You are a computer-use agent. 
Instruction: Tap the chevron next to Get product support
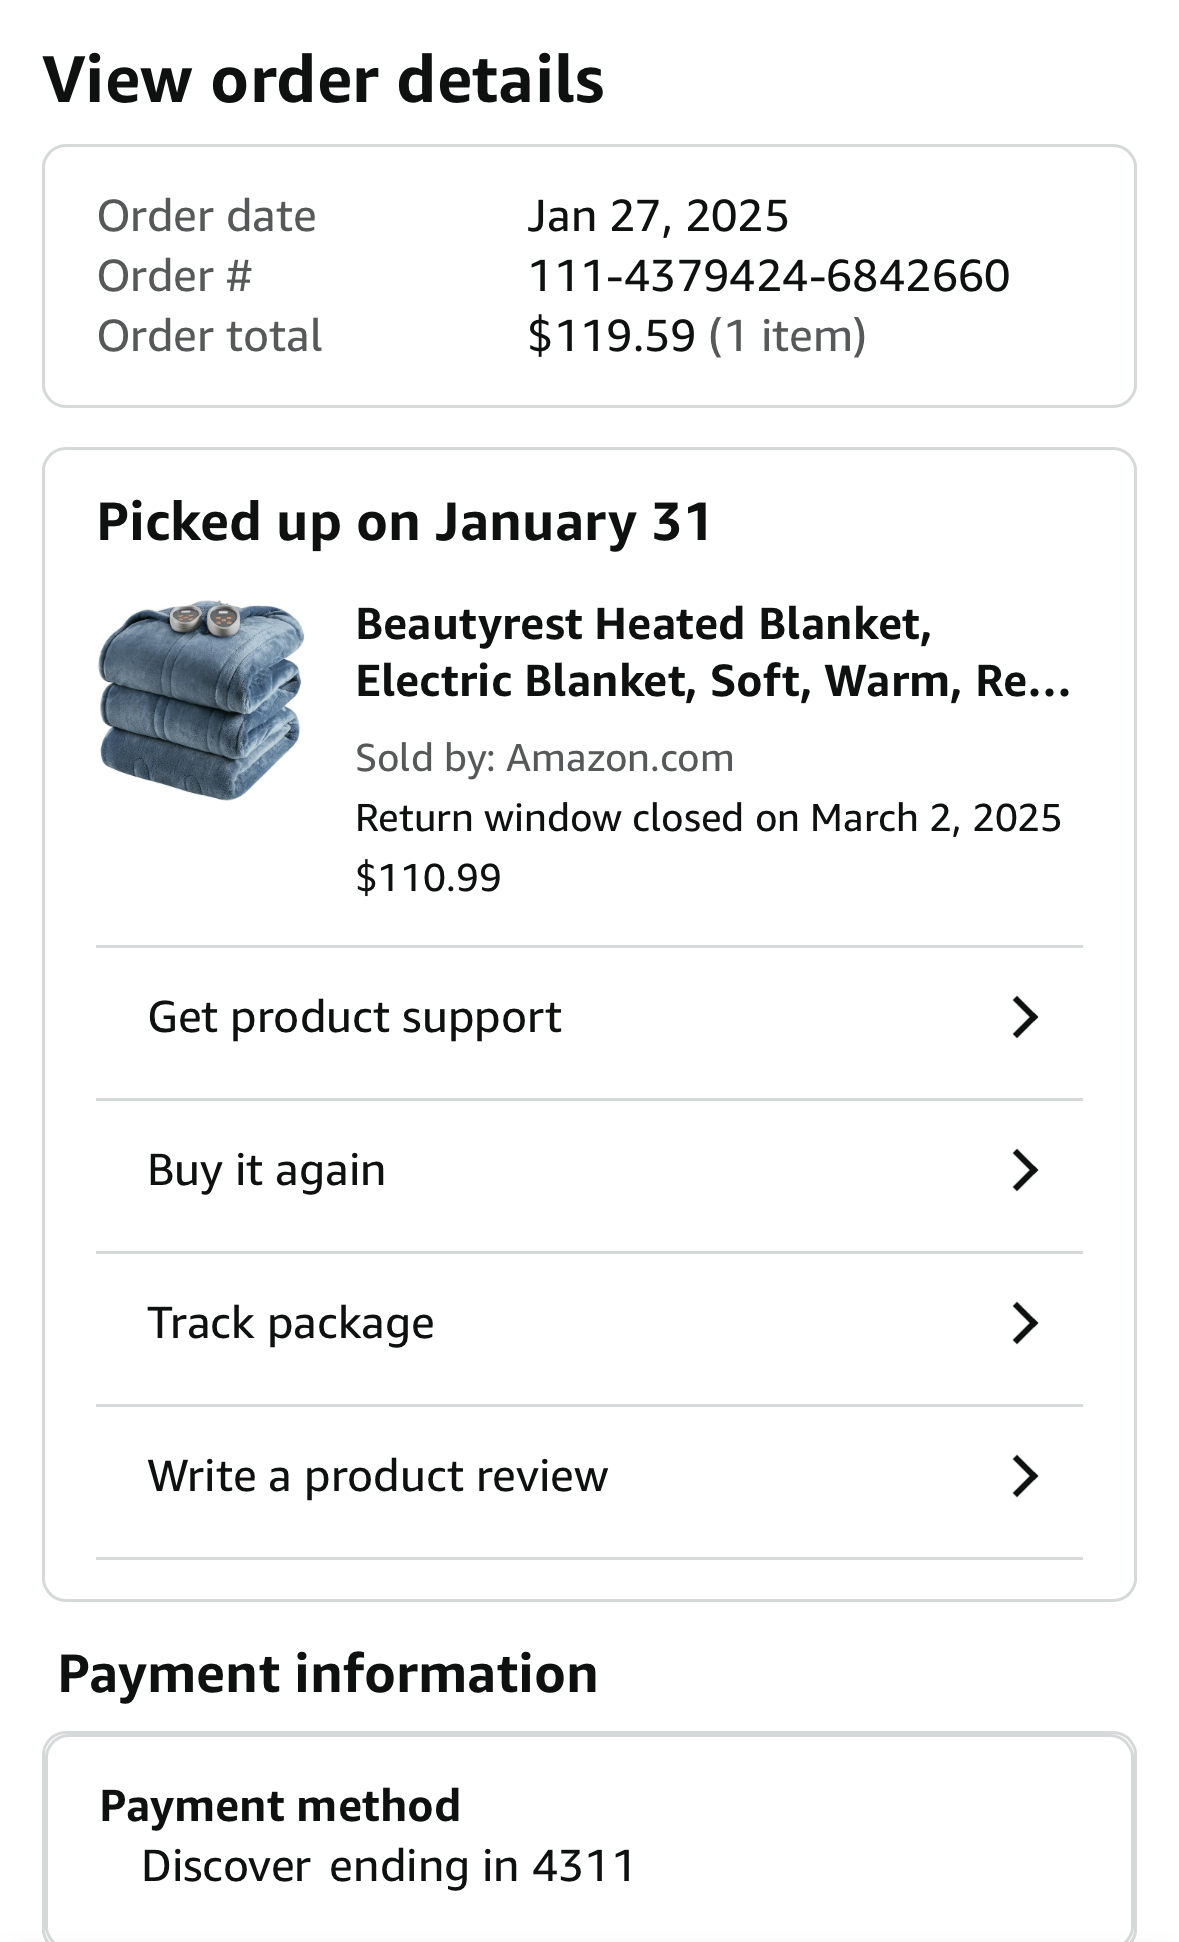[x=1025, y=1018]
